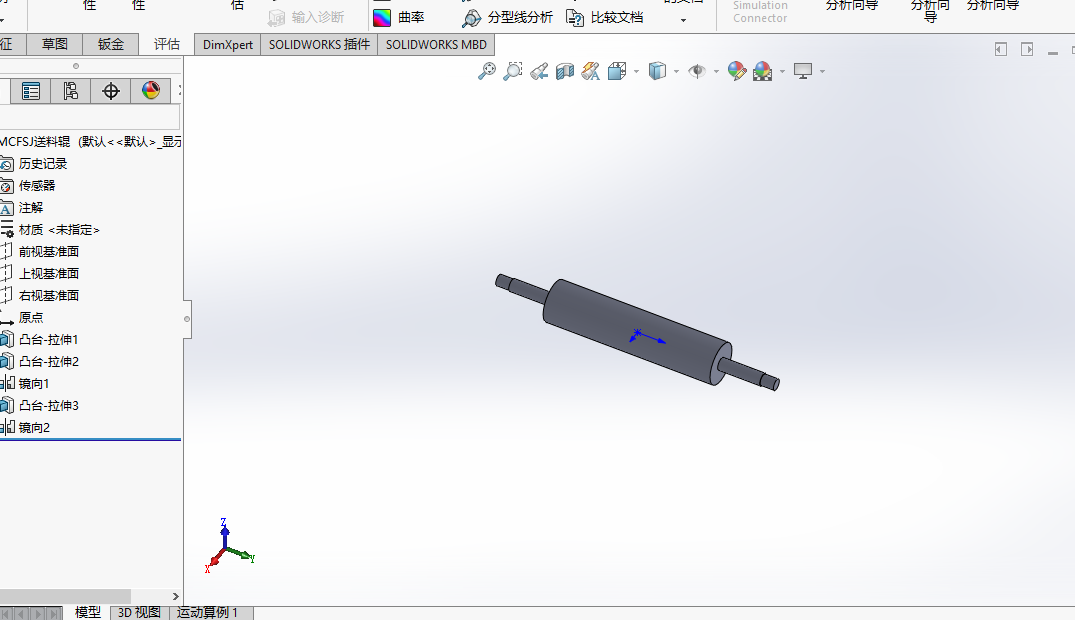Open the Hide/Show Items dropdown arrow
The width and height of the screenshot is (1075, 620).
click(x=716, y=71)
